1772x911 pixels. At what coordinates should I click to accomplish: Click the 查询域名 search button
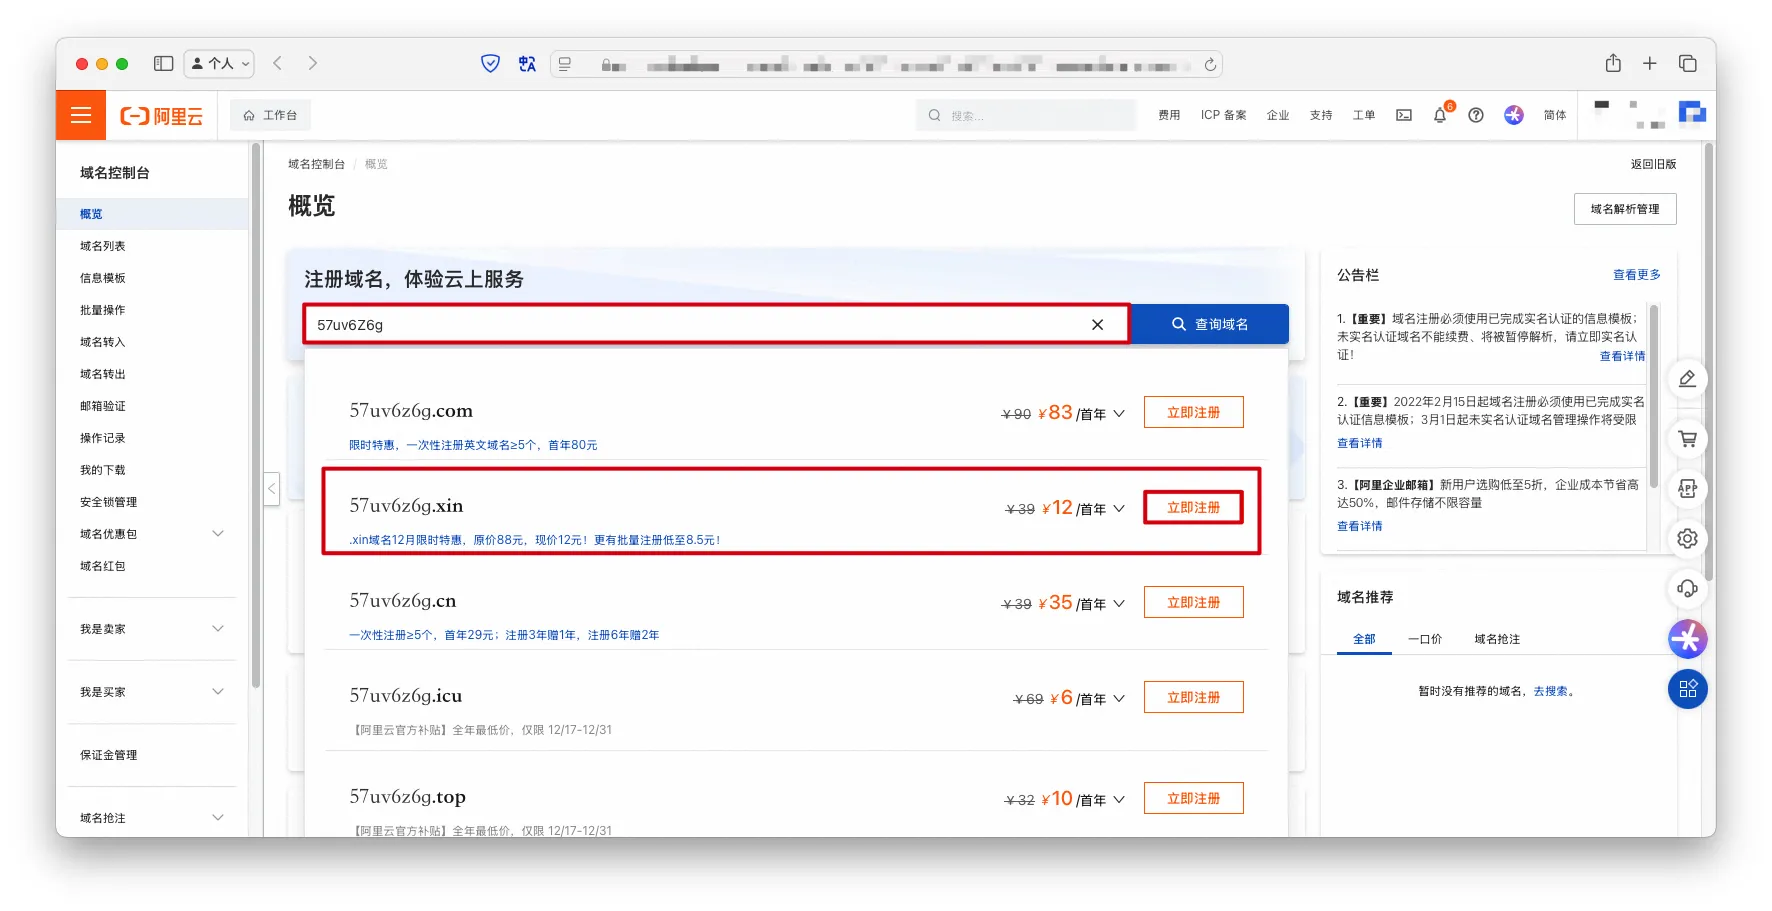[1209, 325]
